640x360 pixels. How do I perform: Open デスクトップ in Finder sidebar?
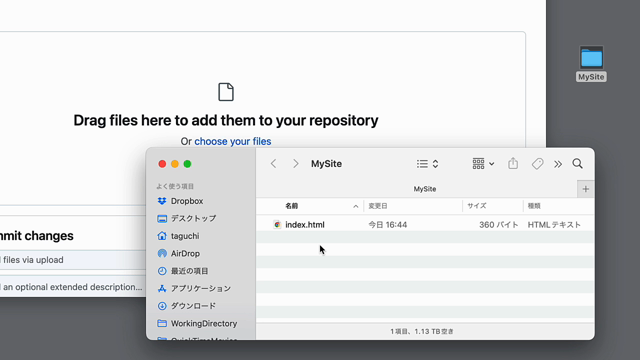click(187, 218)
